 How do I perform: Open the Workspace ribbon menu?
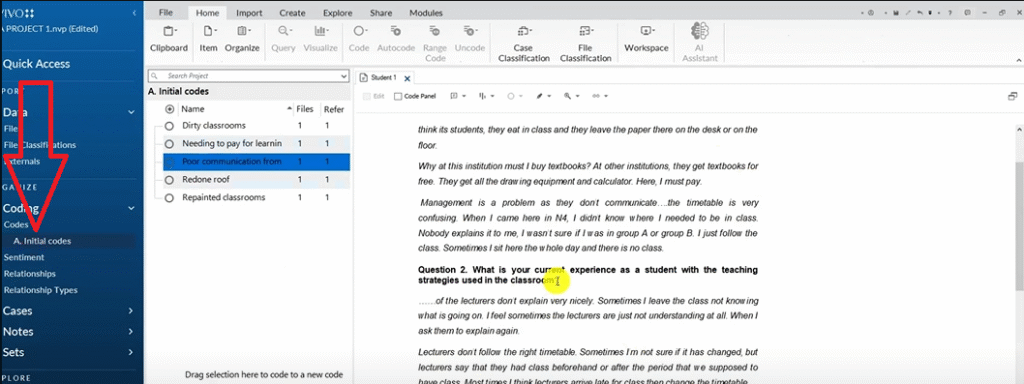(x=646, y=39)
